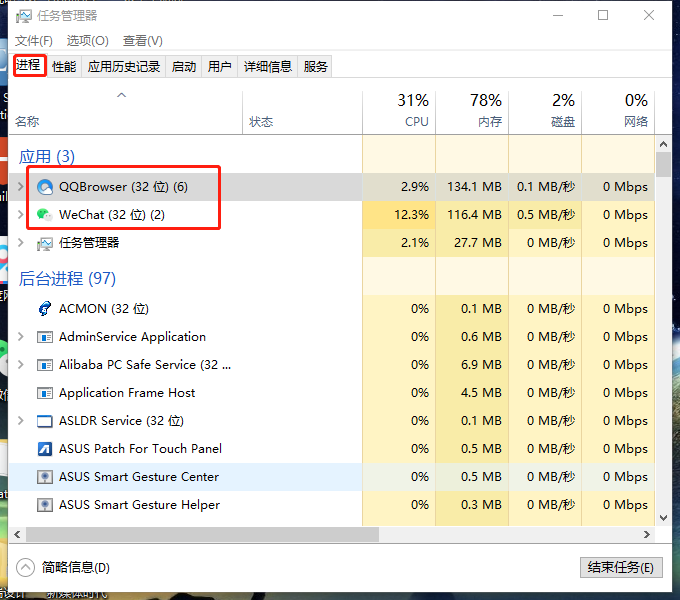Sort by the CPU column header
This screenshot has height=600, width=680.
[399, 113]
